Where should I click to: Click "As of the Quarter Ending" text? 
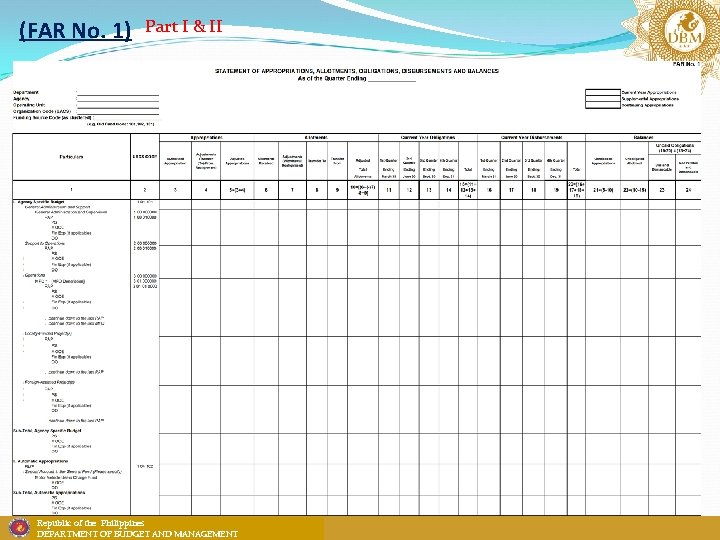pyautogui.click(x=332, y=79)
